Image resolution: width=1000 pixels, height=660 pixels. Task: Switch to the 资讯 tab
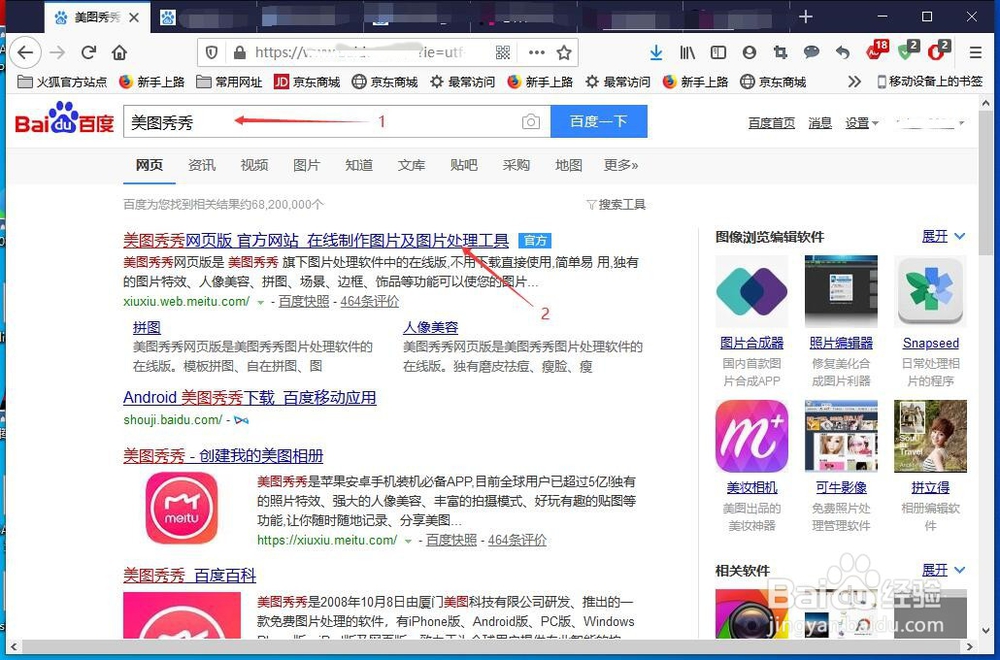tap(202, 165)
